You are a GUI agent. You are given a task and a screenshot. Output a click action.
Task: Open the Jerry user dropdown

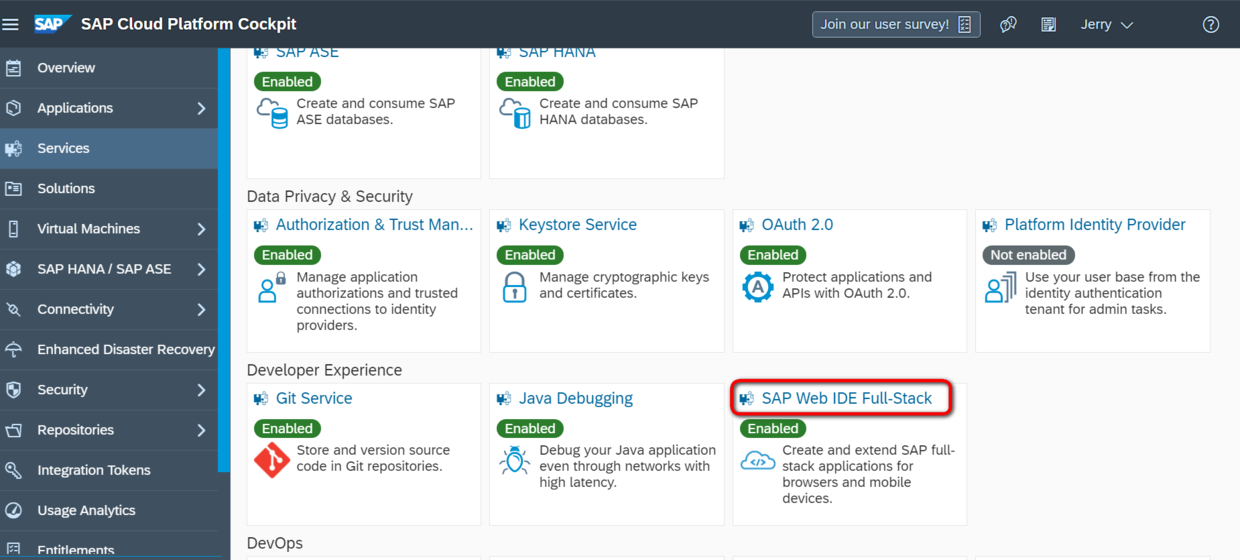[x=1106, y=24]
